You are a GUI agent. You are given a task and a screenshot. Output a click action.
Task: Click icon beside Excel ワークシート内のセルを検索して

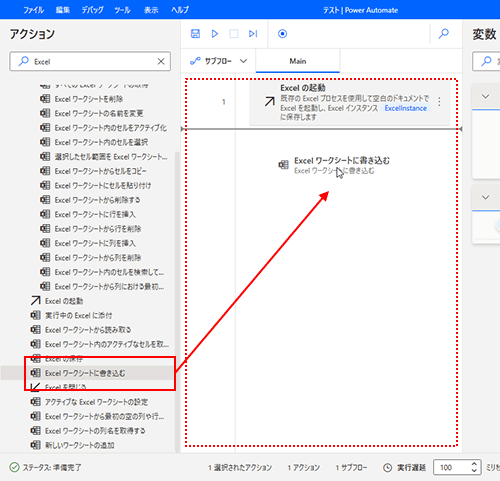click(x=45, y=272)
